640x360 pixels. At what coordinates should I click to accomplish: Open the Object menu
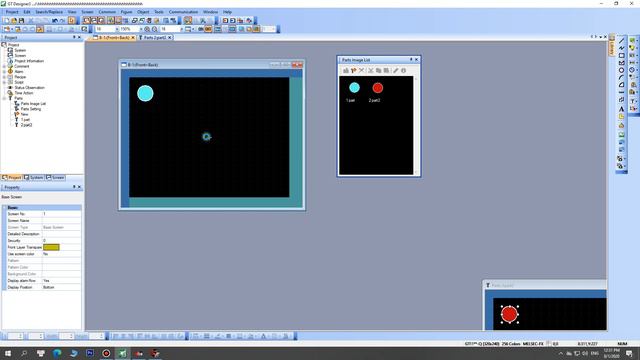[x=143, y=12]
